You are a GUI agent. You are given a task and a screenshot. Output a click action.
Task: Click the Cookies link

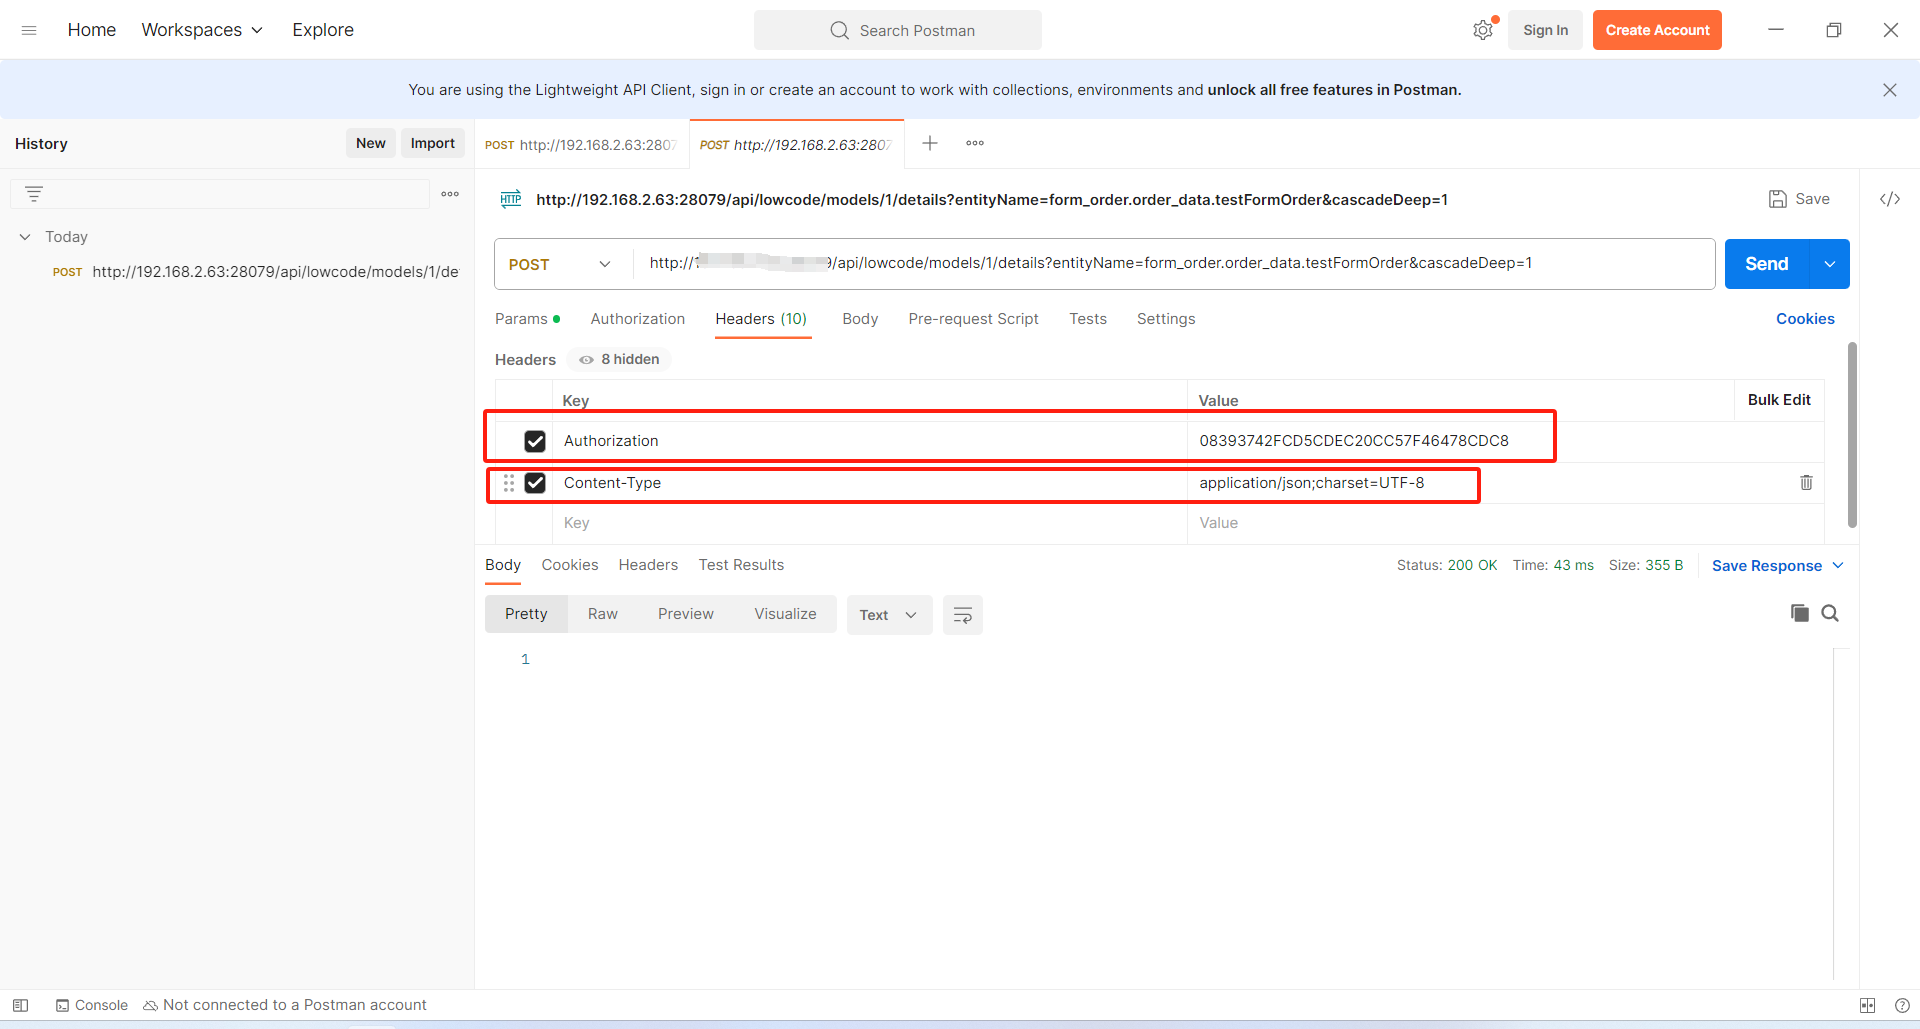coord(1804,319)
